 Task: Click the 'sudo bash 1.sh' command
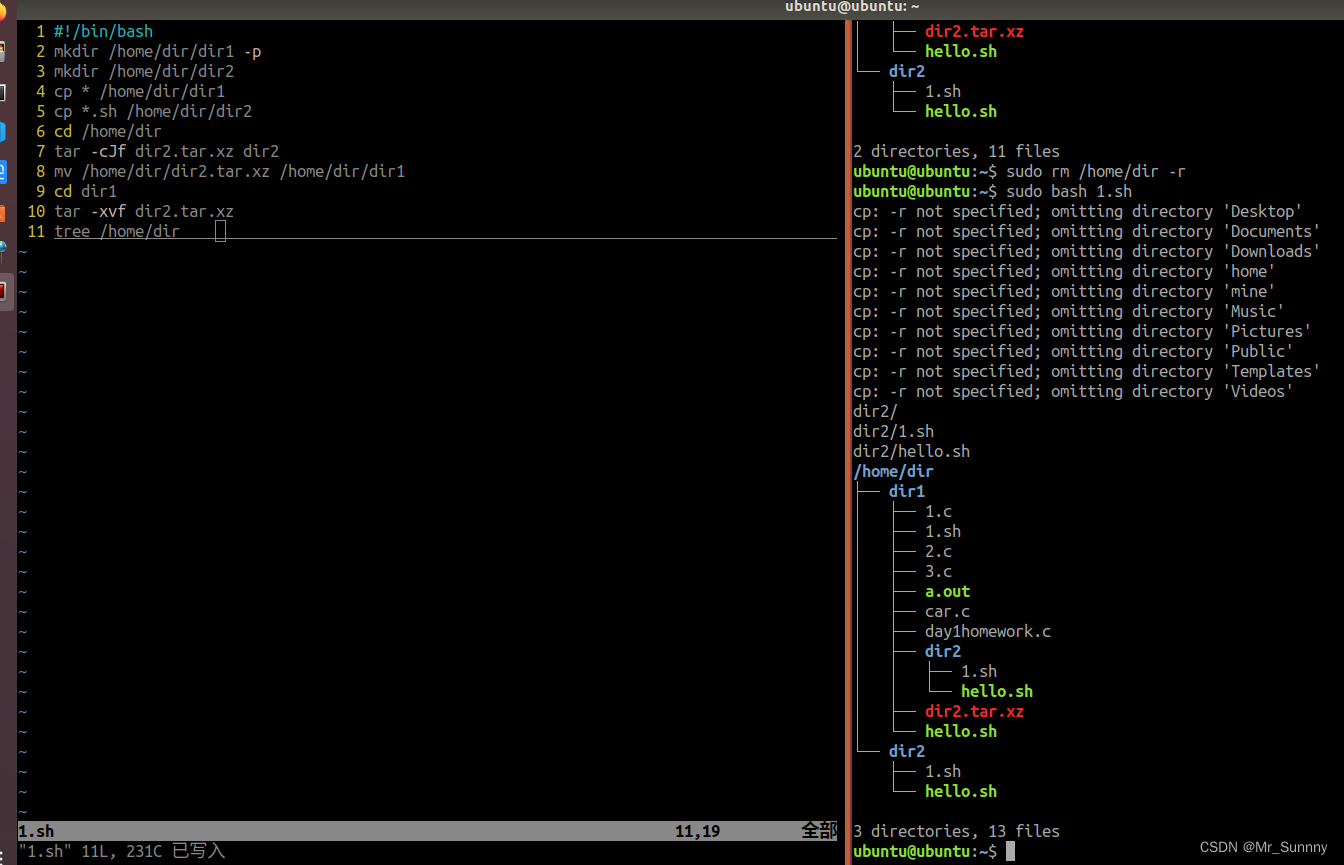pos(1069,191)
